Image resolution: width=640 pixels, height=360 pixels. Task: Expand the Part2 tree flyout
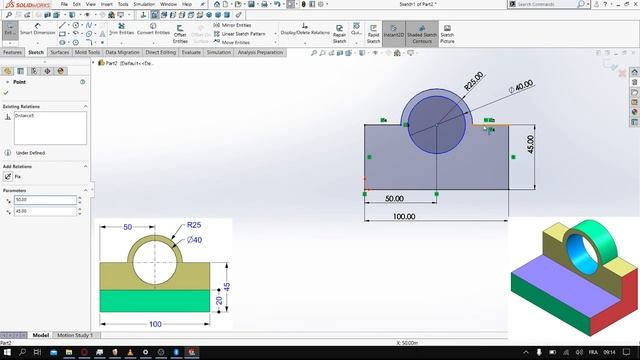93,63
